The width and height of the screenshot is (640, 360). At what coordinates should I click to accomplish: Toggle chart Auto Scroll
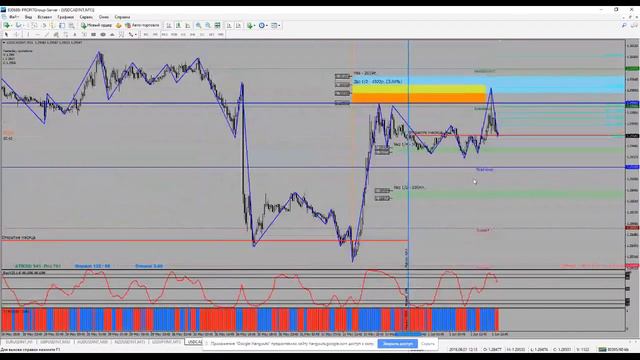click(229, 25)
